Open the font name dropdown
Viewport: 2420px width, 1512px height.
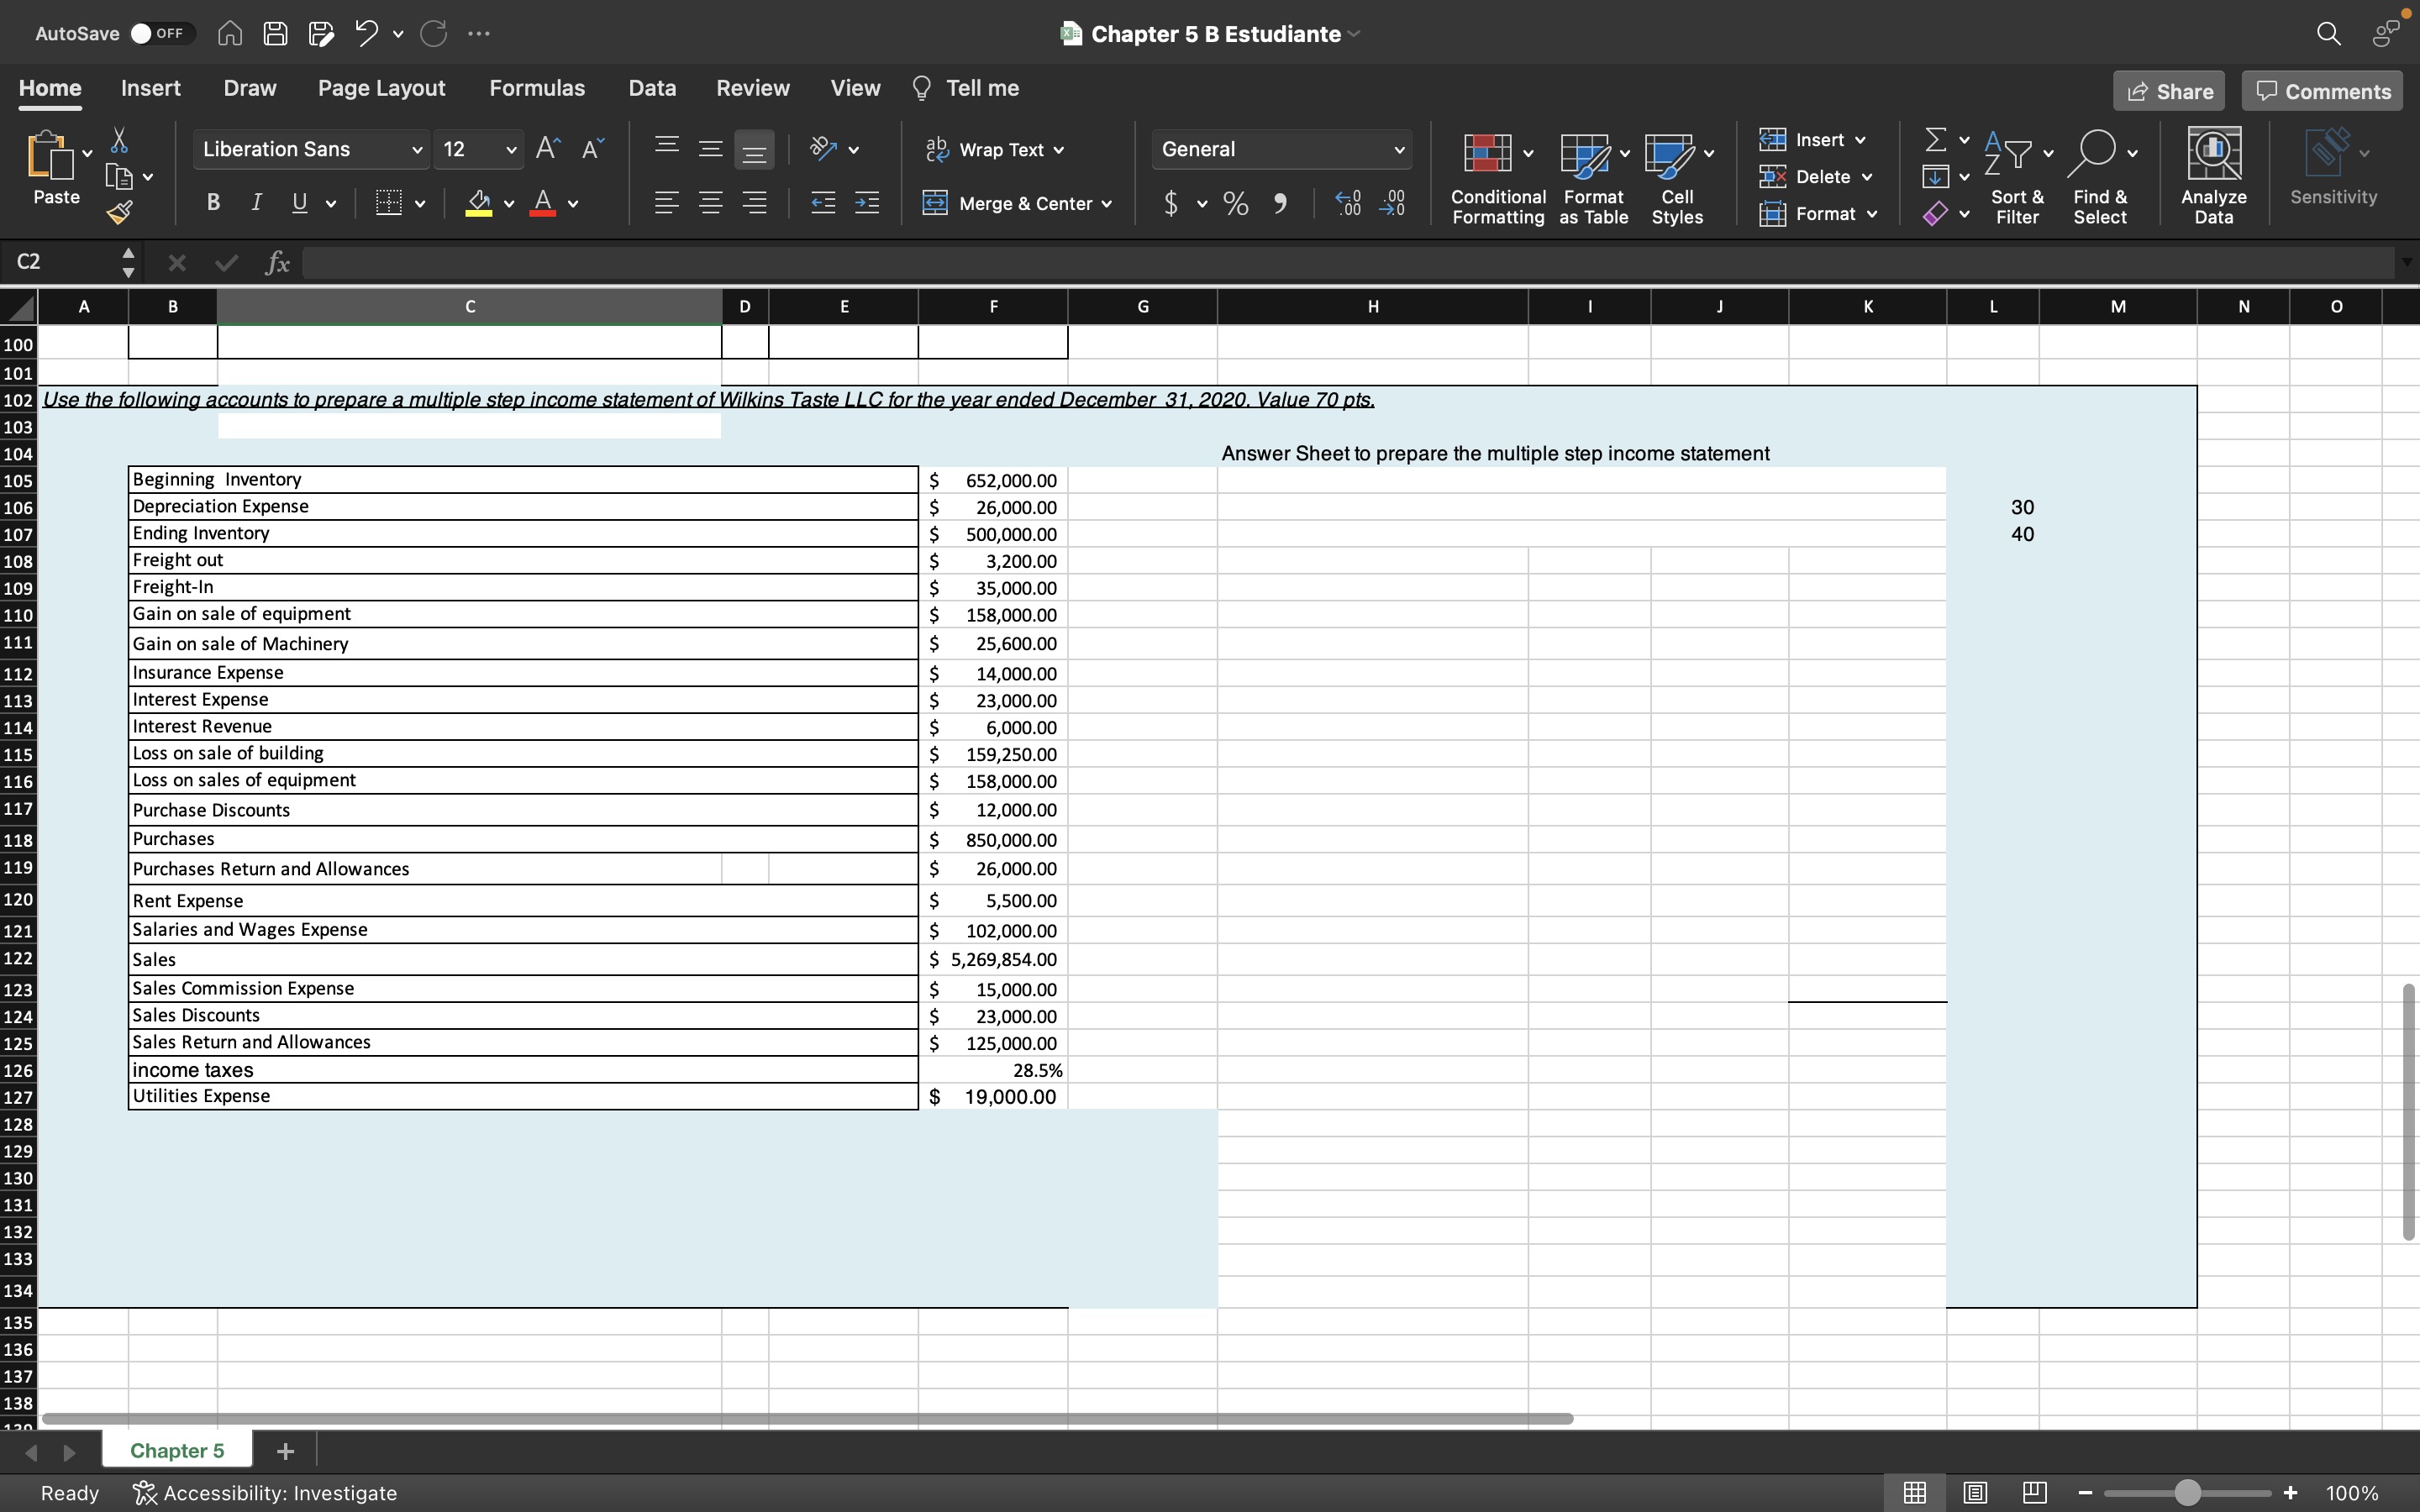(x=417, y=150)
